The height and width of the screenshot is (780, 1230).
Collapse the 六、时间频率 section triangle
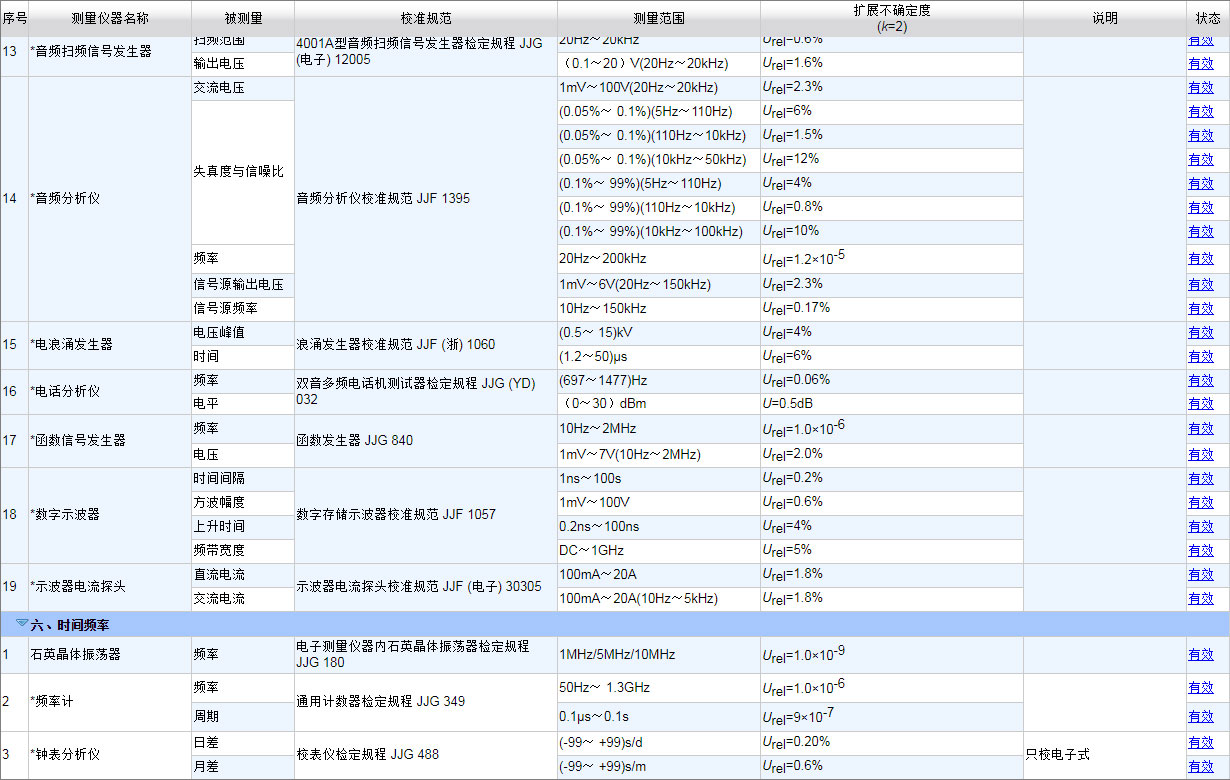[x=22, y=623]
